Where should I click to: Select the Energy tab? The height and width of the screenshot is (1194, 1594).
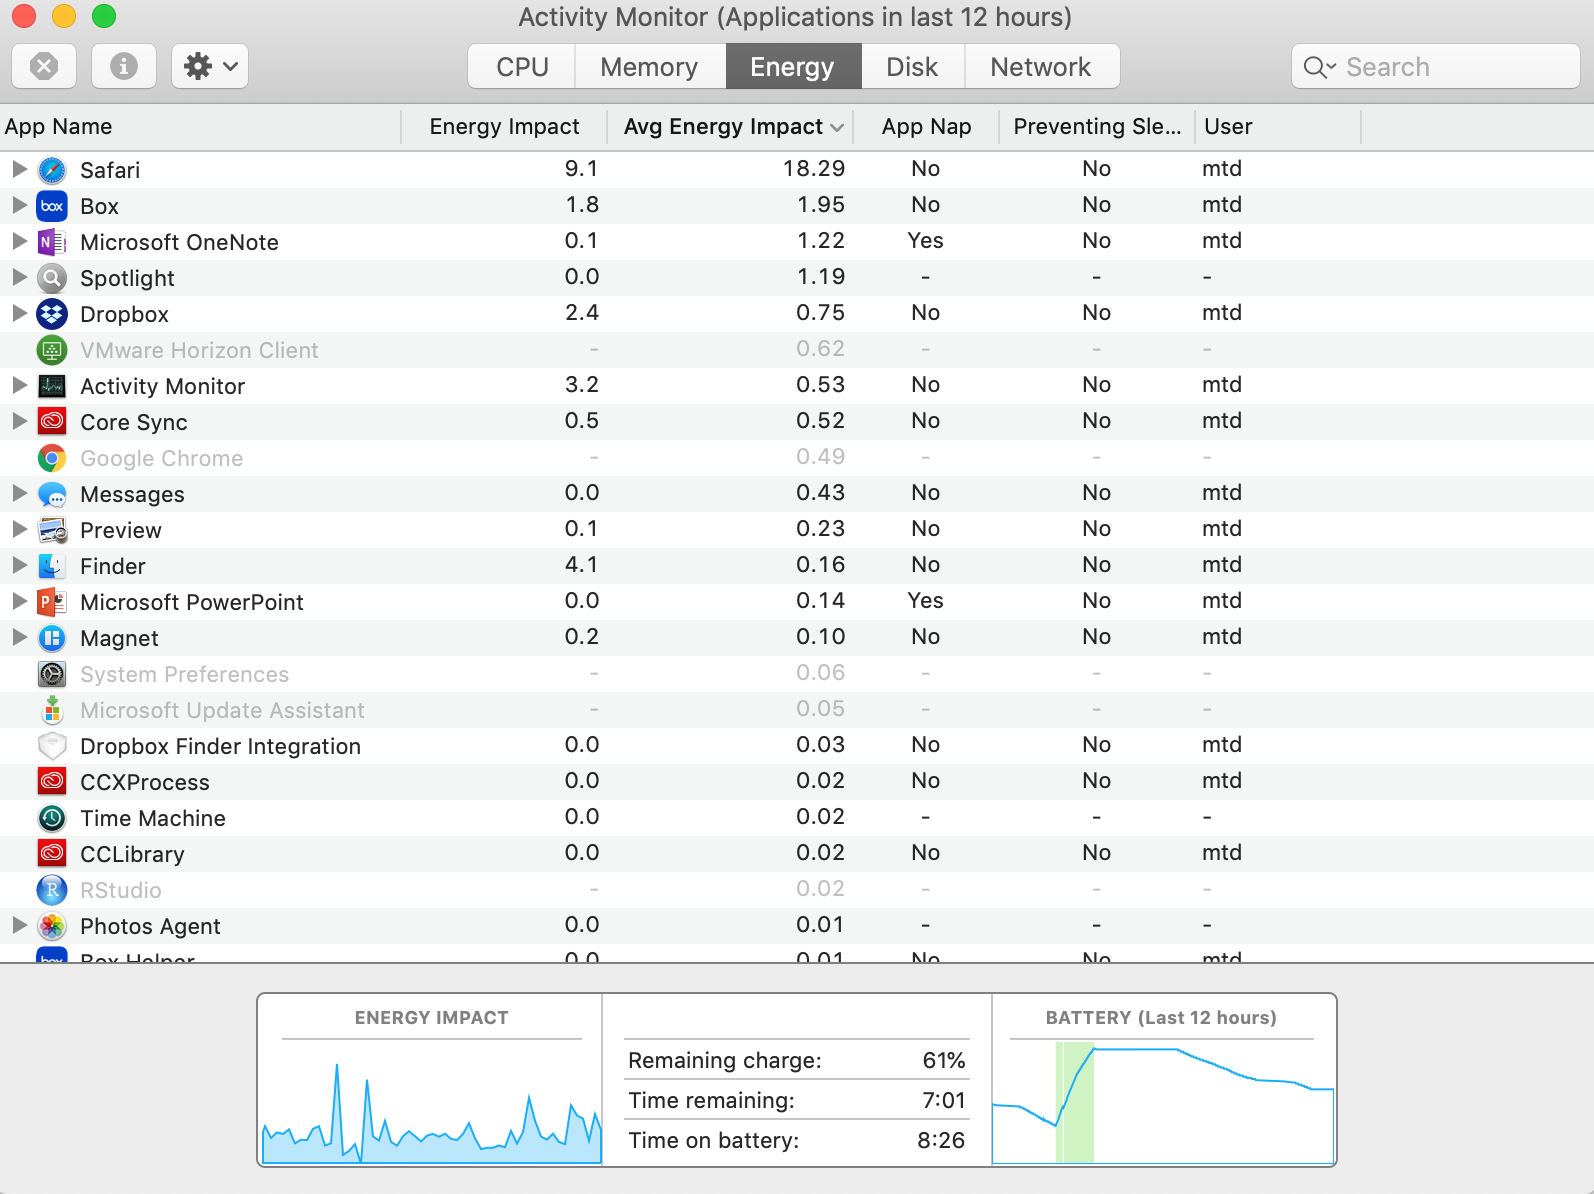[792, 67]
